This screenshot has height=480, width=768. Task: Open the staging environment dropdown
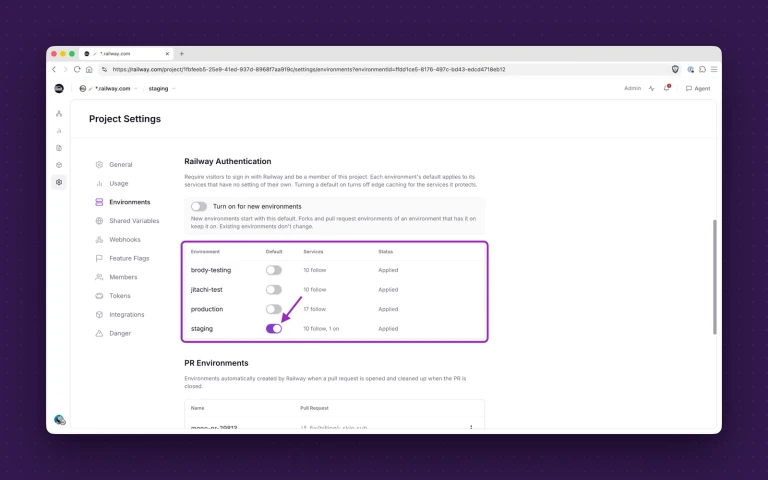162,89
